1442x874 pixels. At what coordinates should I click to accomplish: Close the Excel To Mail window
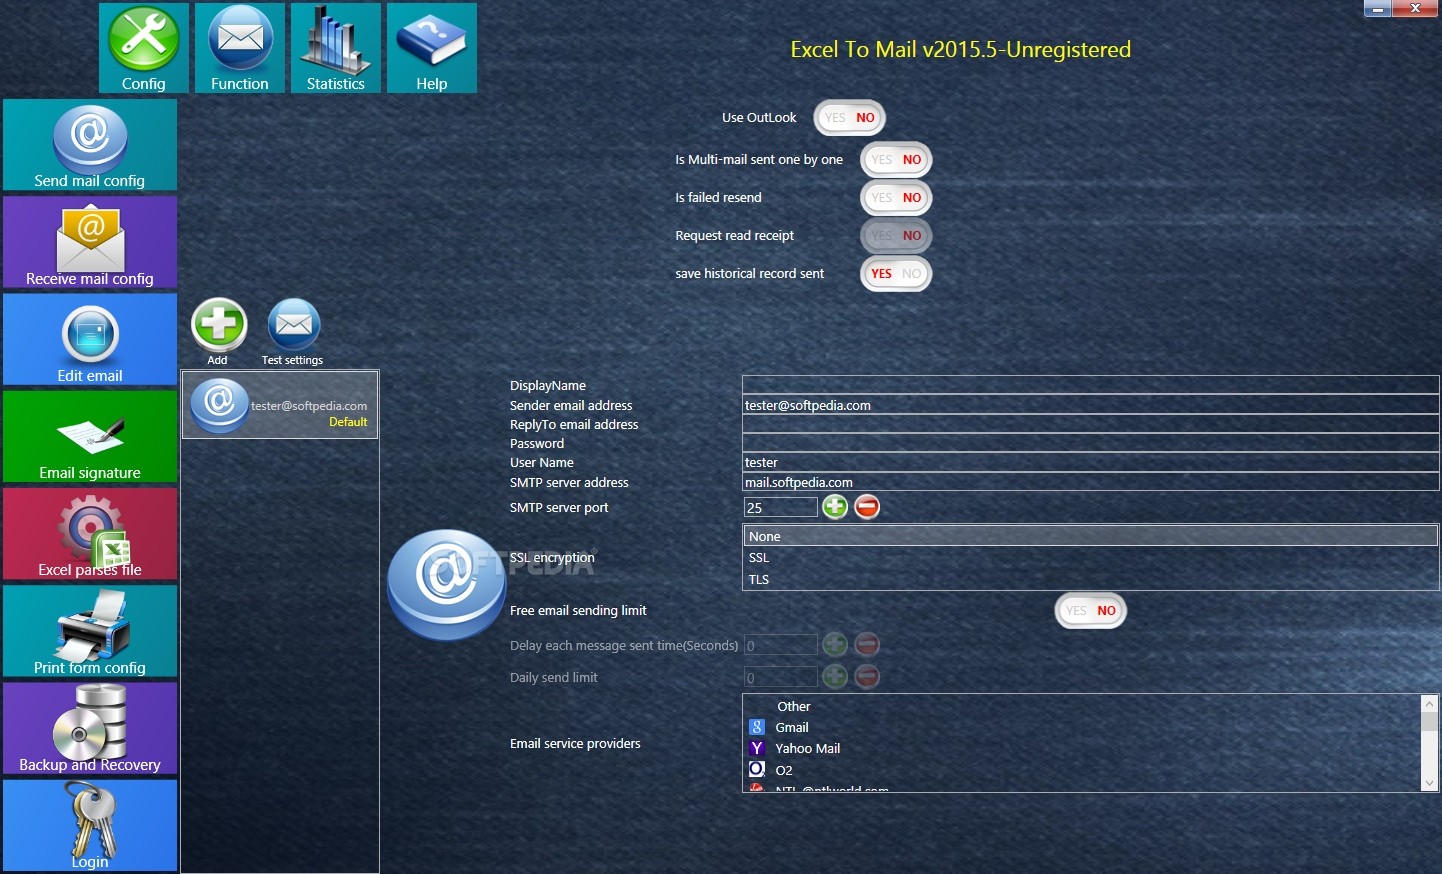coord(1415,9)
